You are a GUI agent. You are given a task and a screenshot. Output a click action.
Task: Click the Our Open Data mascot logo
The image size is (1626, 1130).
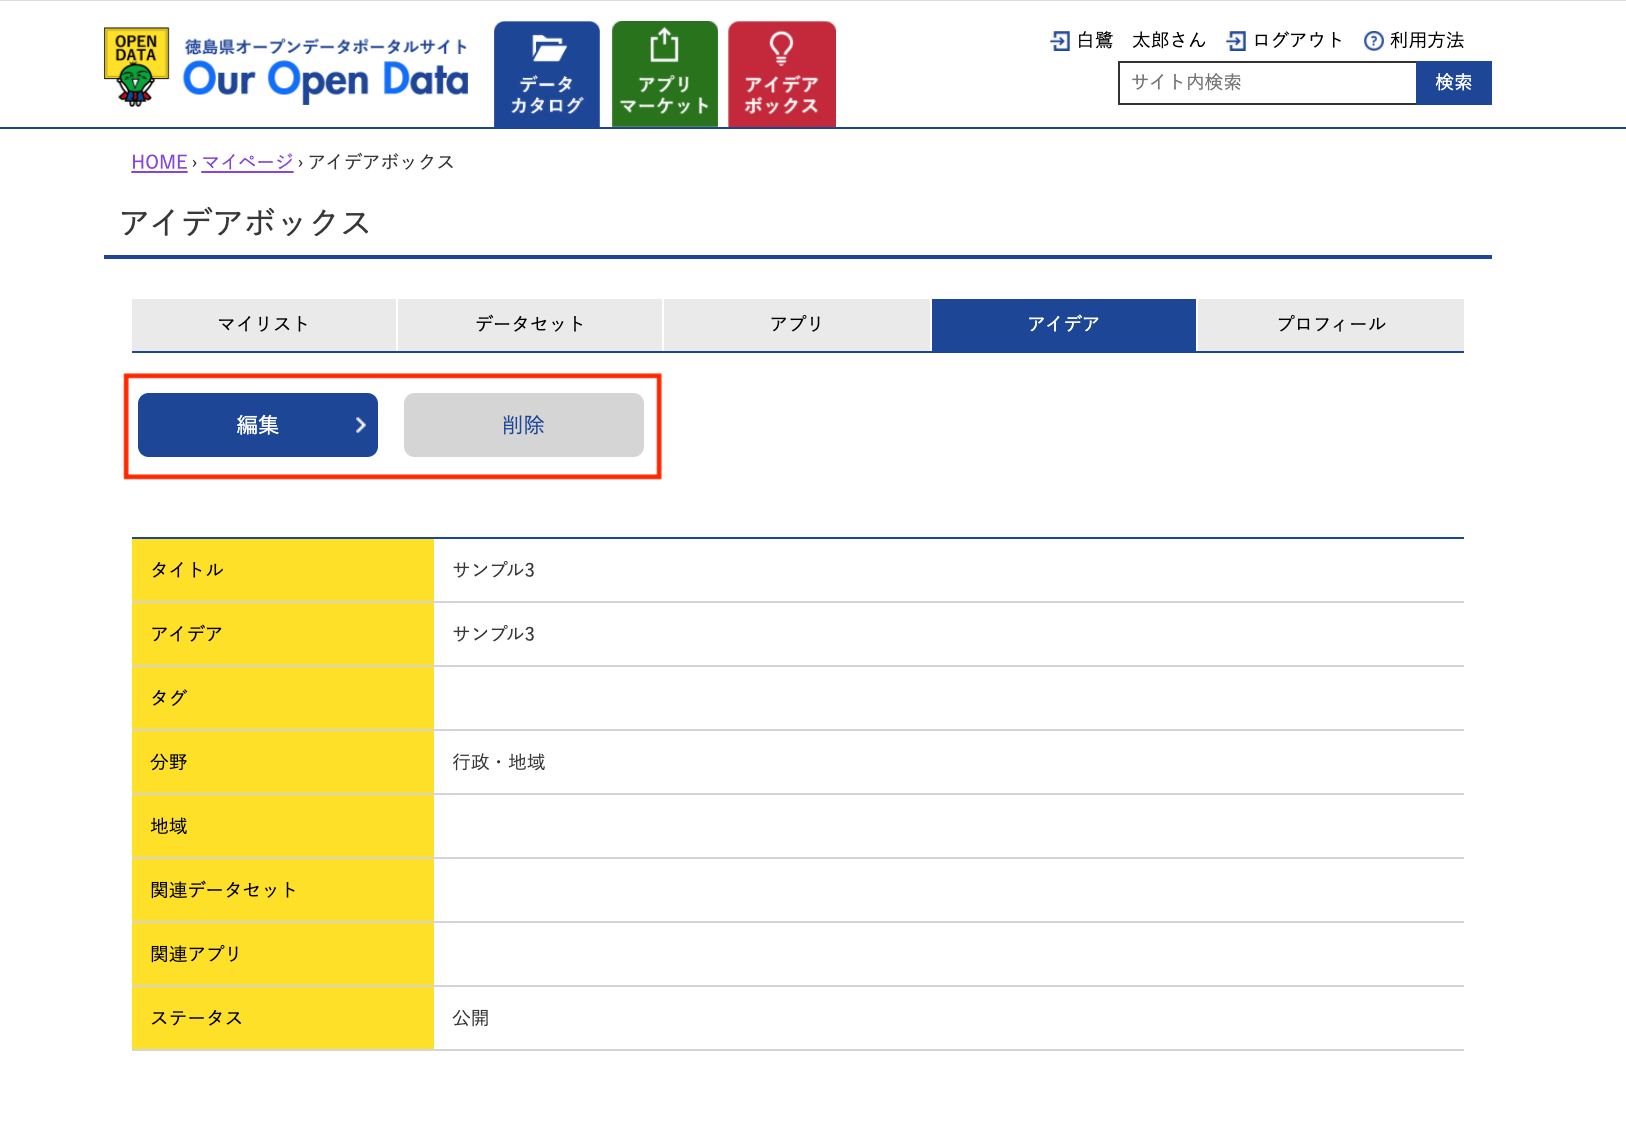(x=136, y=67)
